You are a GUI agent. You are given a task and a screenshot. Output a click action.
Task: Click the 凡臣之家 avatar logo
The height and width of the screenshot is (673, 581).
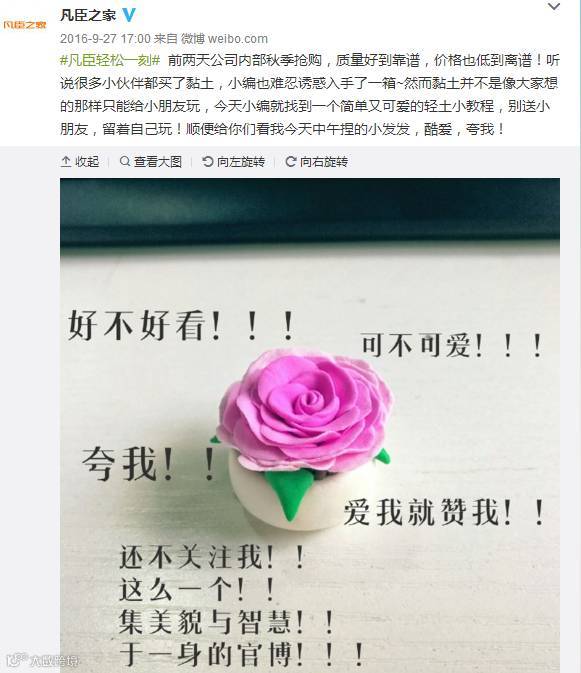click(24, 24)
